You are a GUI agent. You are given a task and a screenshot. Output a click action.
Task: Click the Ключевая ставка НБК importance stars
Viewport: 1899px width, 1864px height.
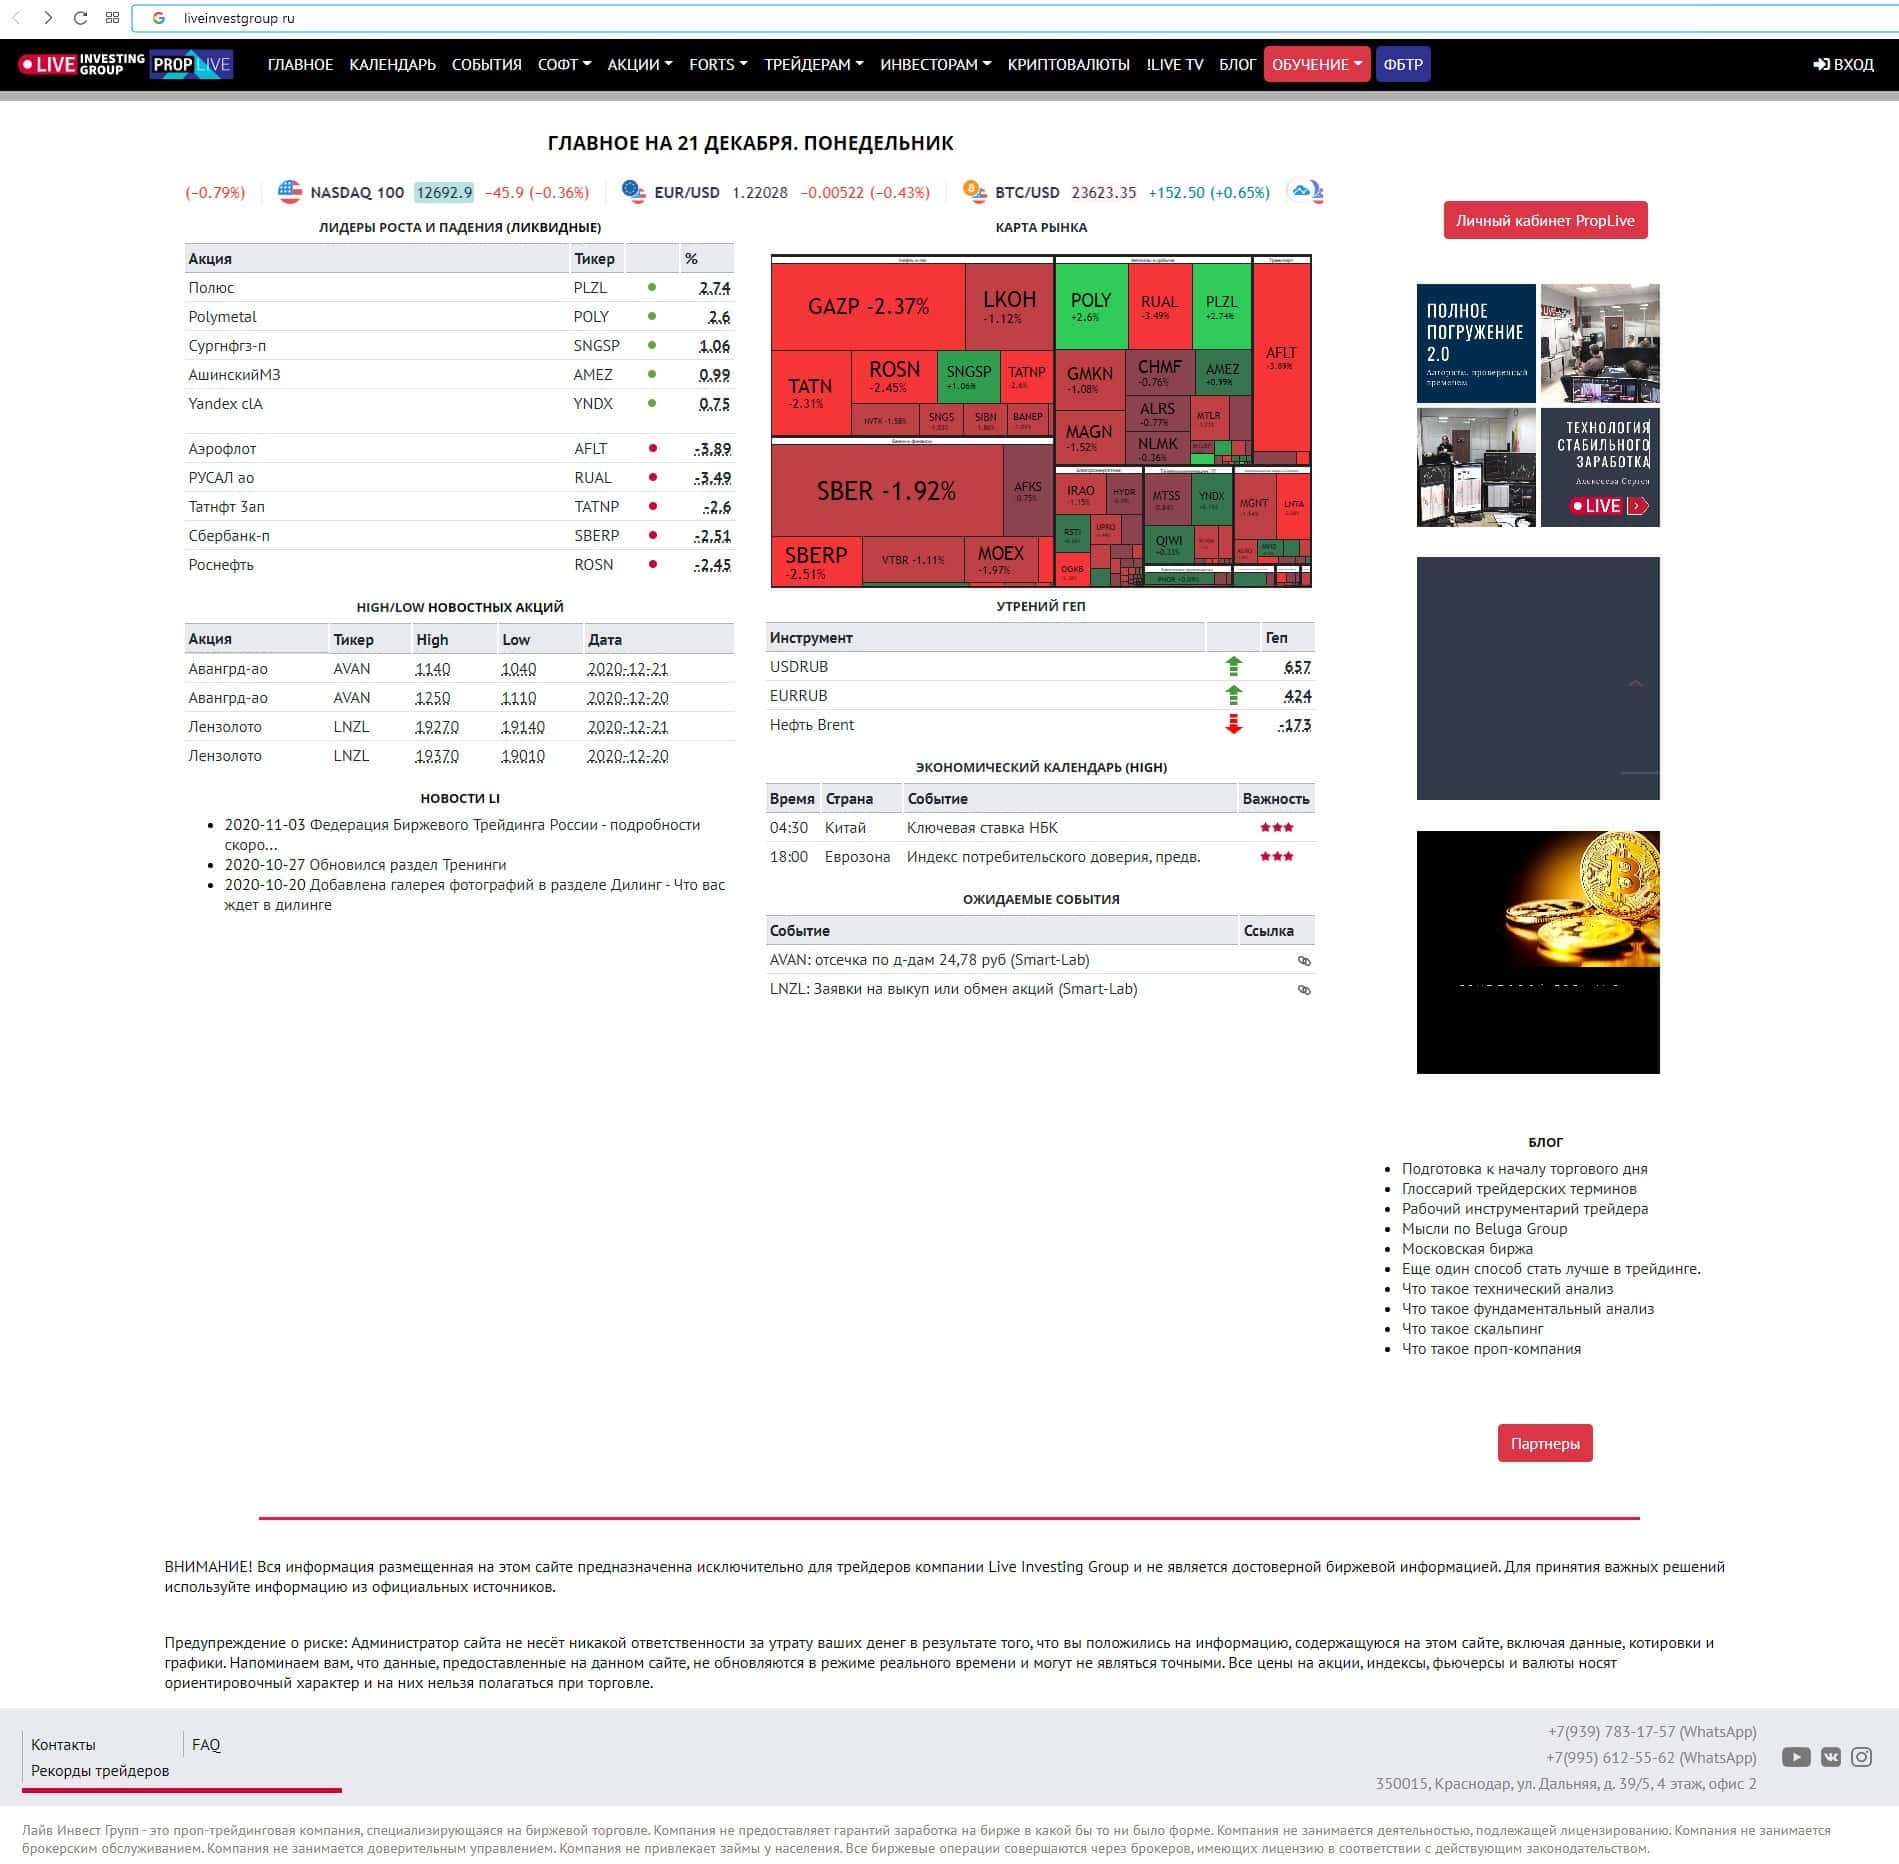(x=1277, y=827)
